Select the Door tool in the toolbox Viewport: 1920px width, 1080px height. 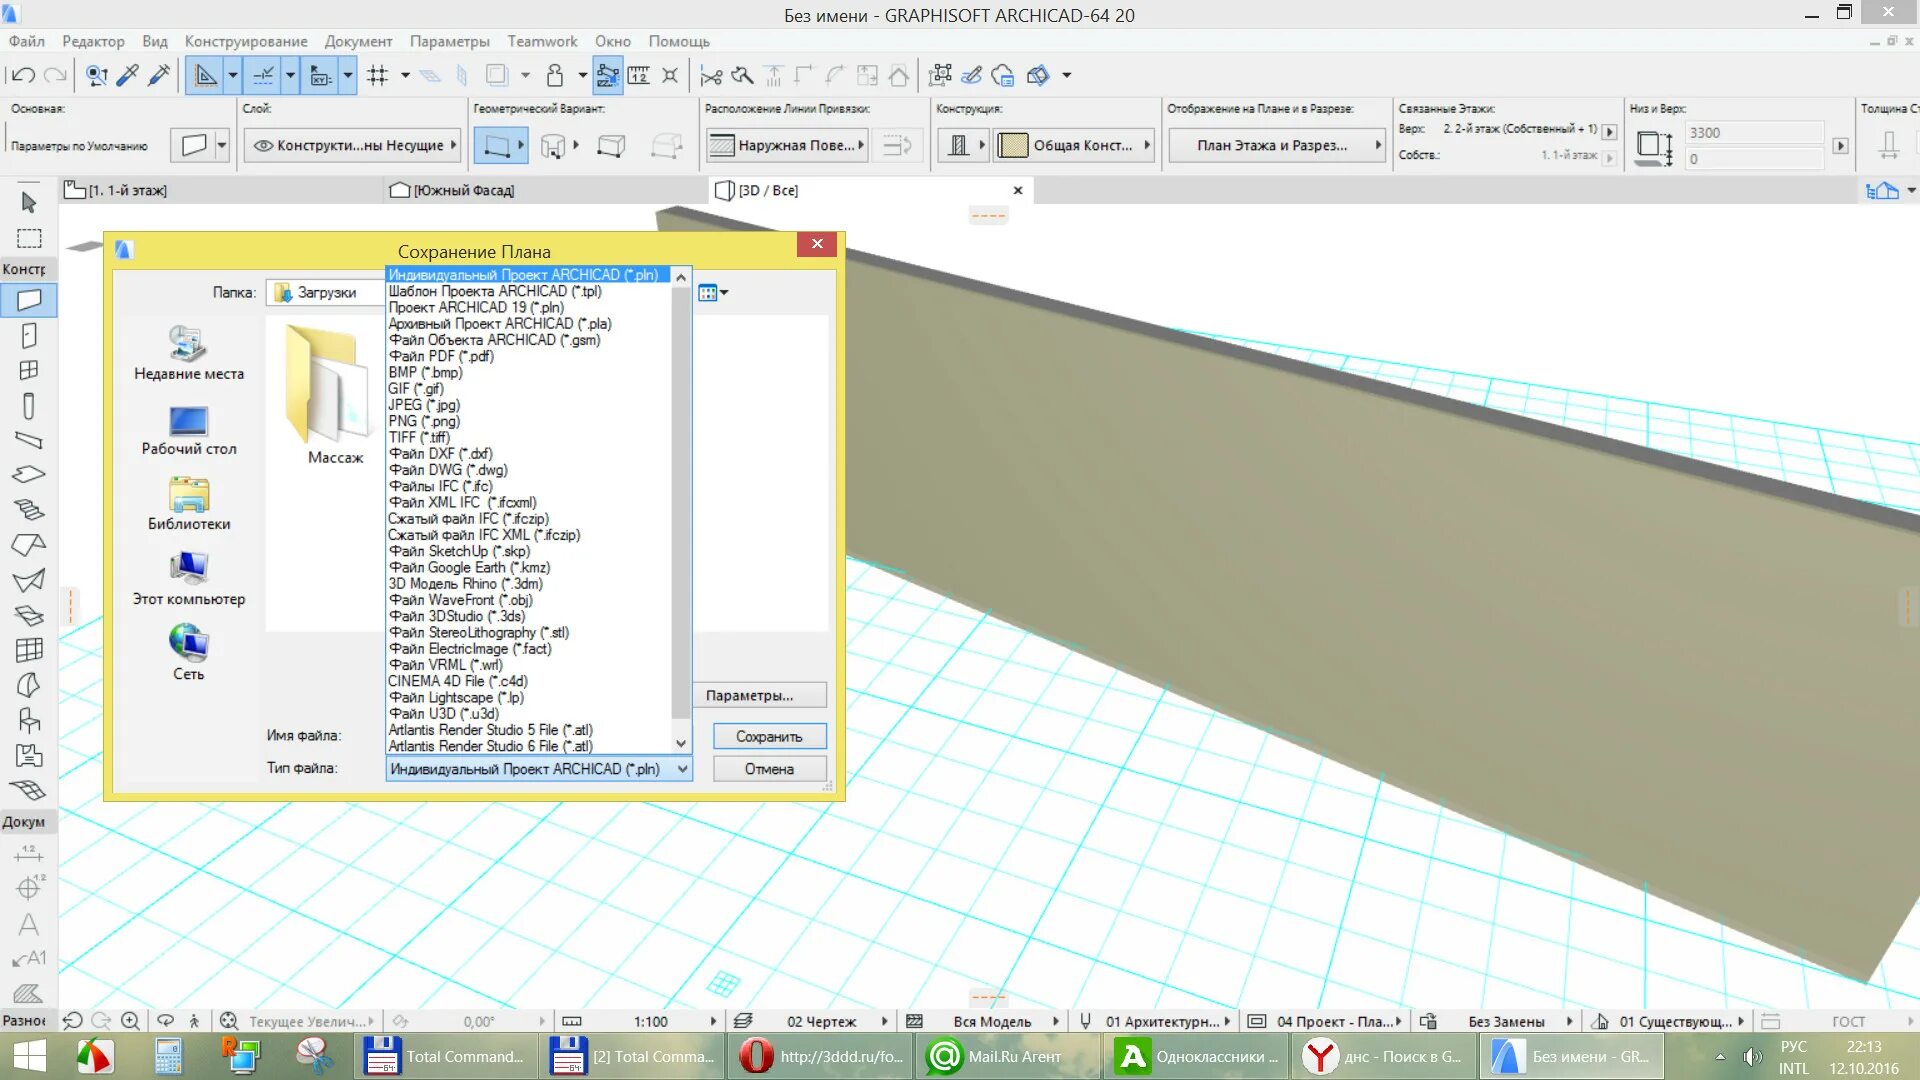(29, 336)
